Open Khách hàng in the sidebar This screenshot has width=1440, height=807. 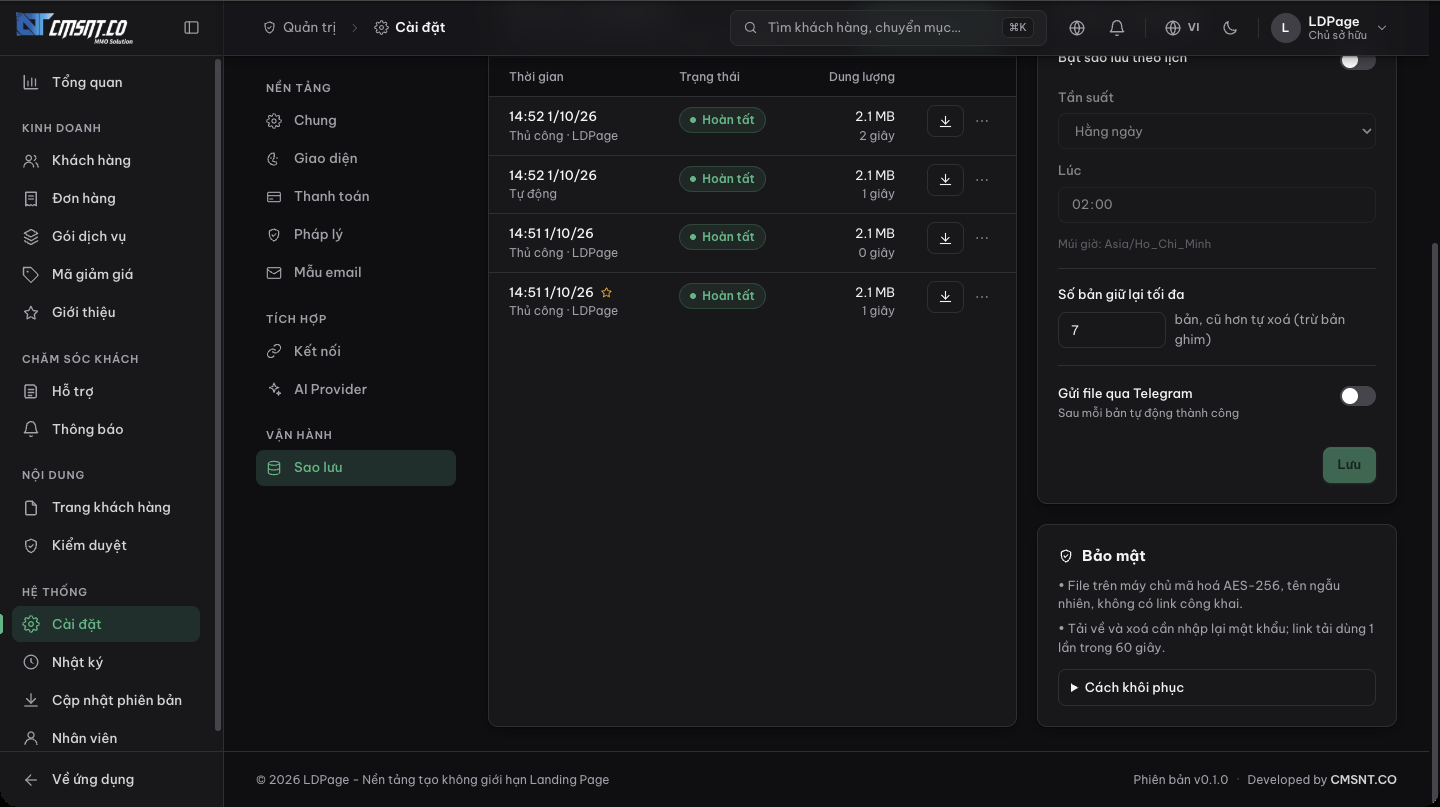click(106, 160)
